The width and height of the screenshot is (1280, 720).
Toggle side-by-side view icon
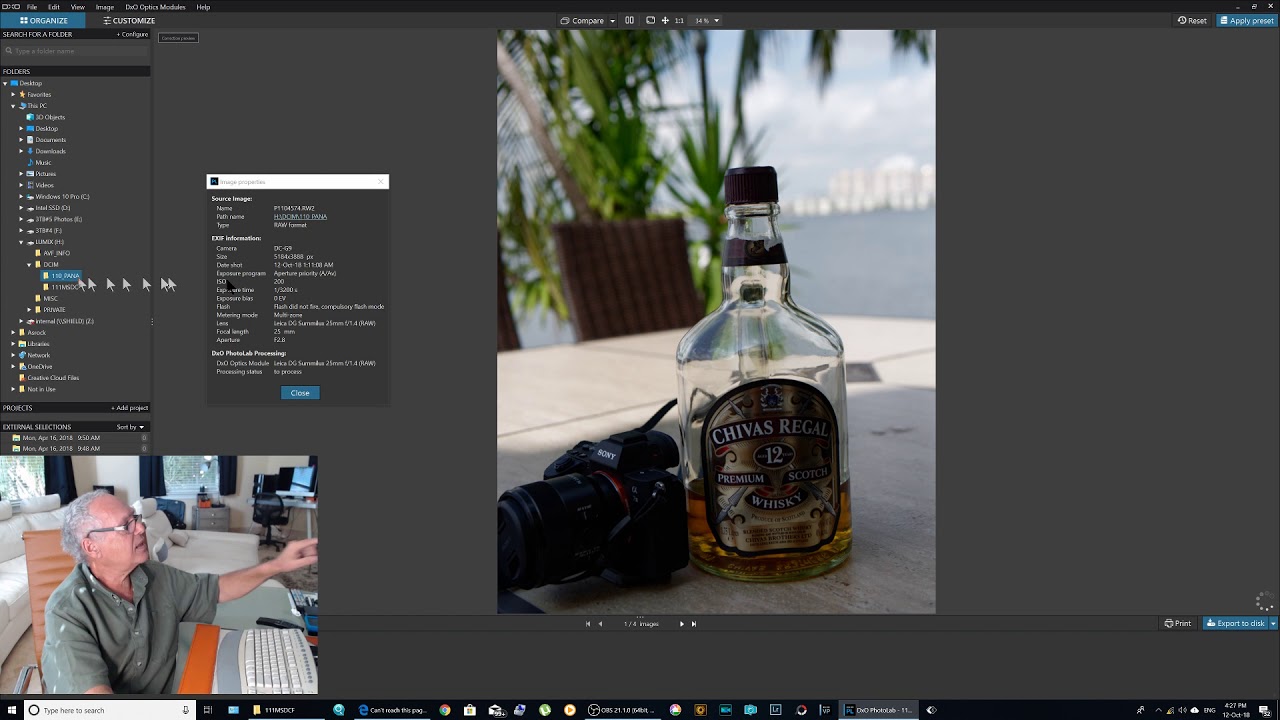(629, 20)
